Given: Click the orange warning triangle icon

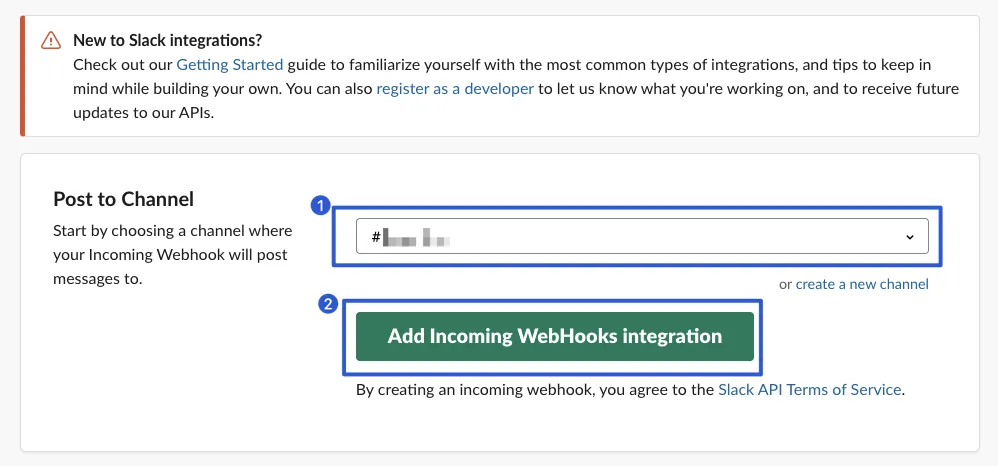Looking at the screenshot, I should pos(50,41).
